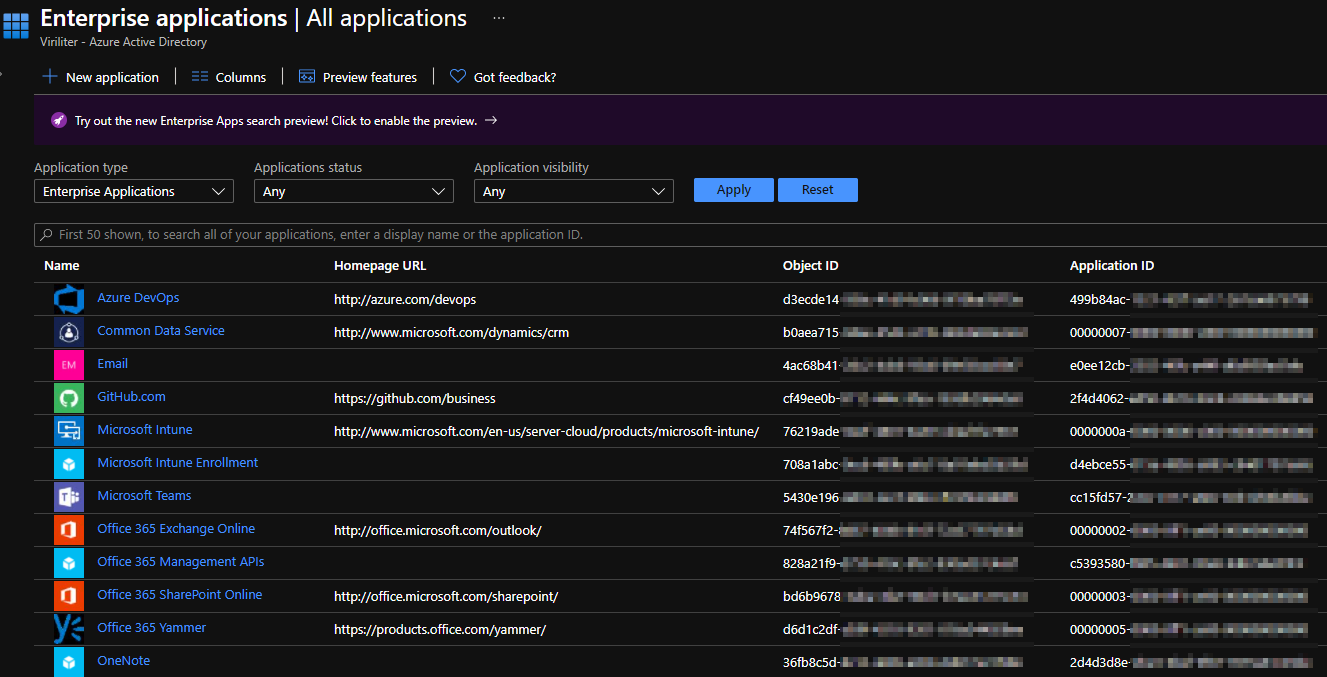Click the search magnifier icon
1327x677 pixels.
click(46, 235)
